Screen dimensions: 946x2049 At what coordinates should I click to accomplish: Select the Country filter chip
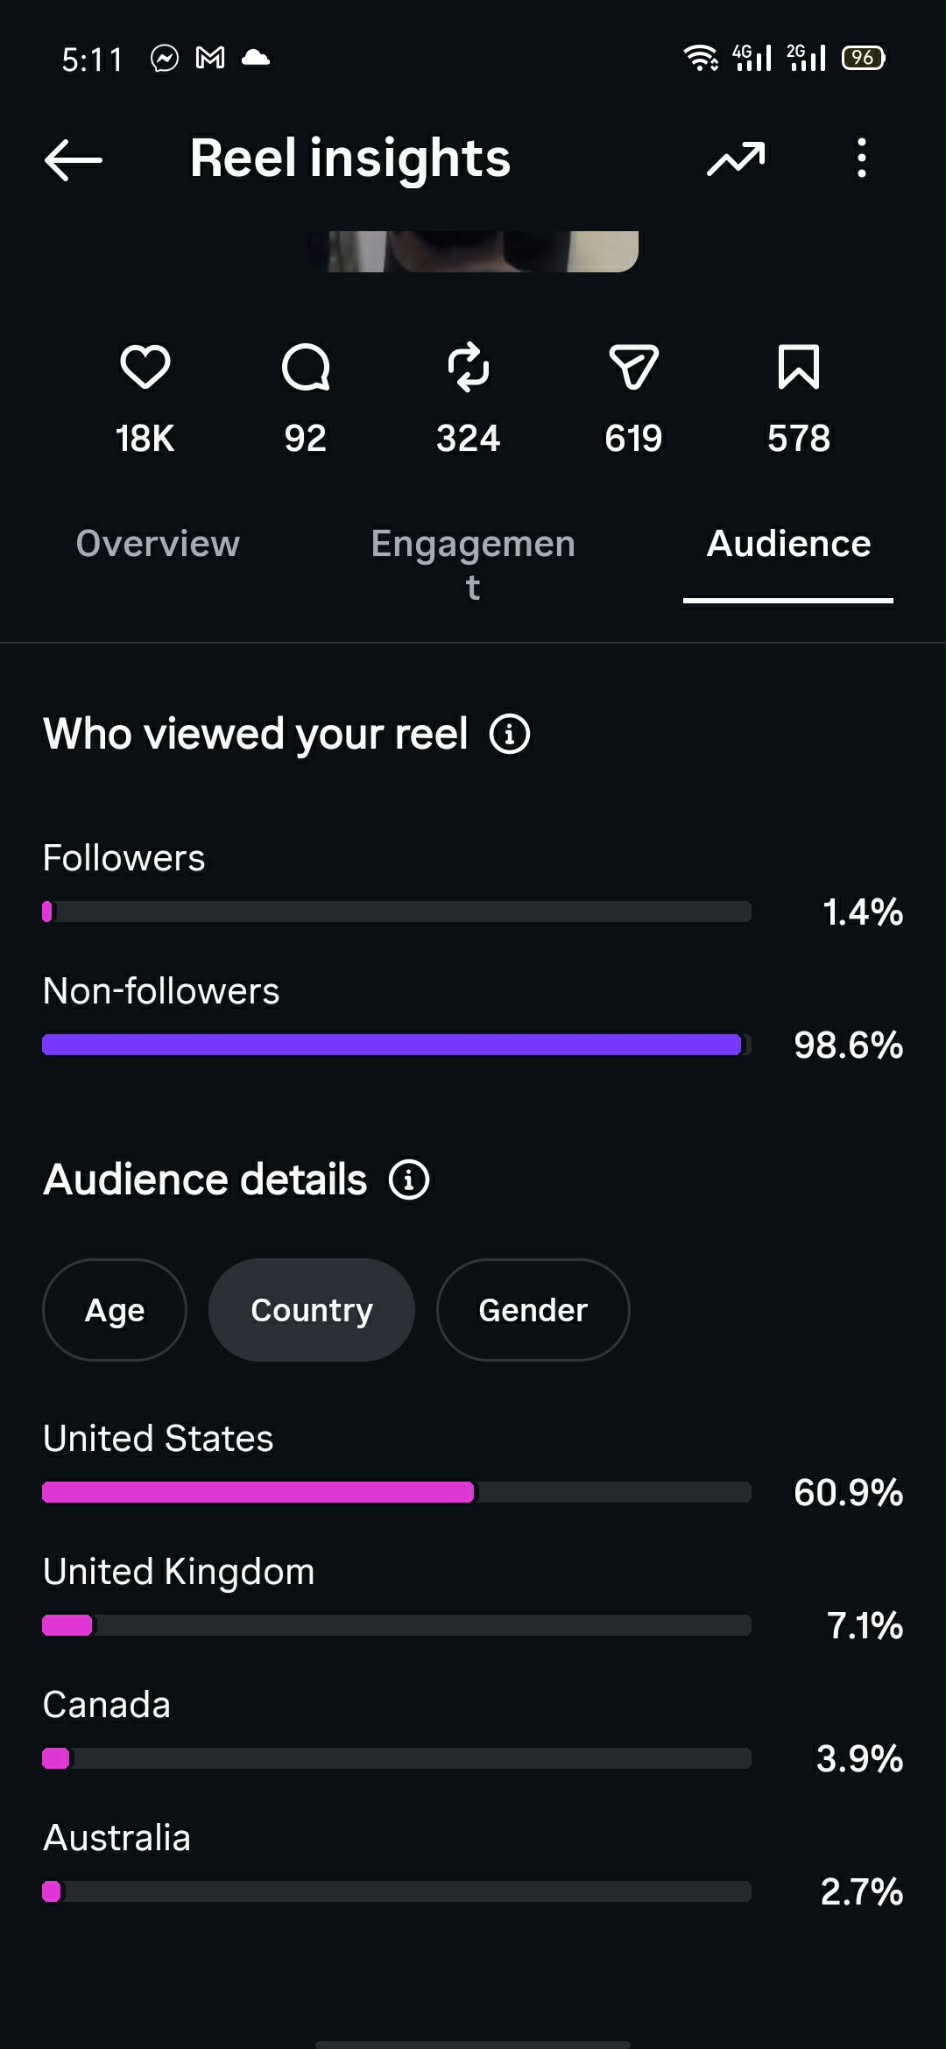point(311,1310)
